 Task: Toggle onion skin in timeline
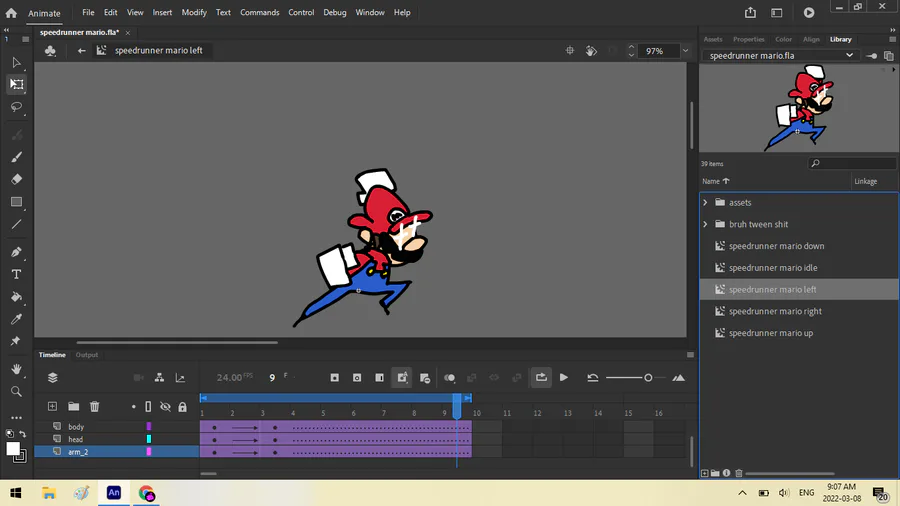(x=449, y=377)
